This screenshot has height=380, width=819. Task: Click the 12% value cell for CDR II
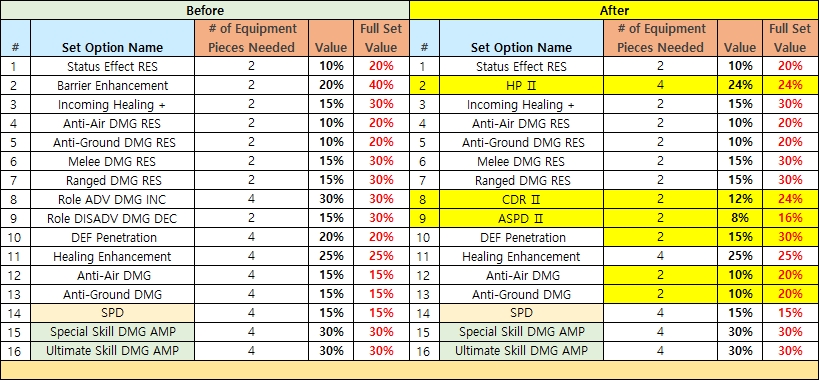tap(740, 199)
